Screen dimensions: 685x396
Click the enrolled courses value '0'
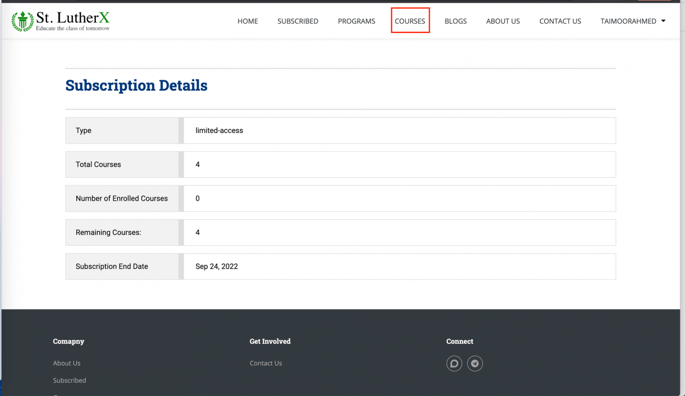[x=197, y=198]
